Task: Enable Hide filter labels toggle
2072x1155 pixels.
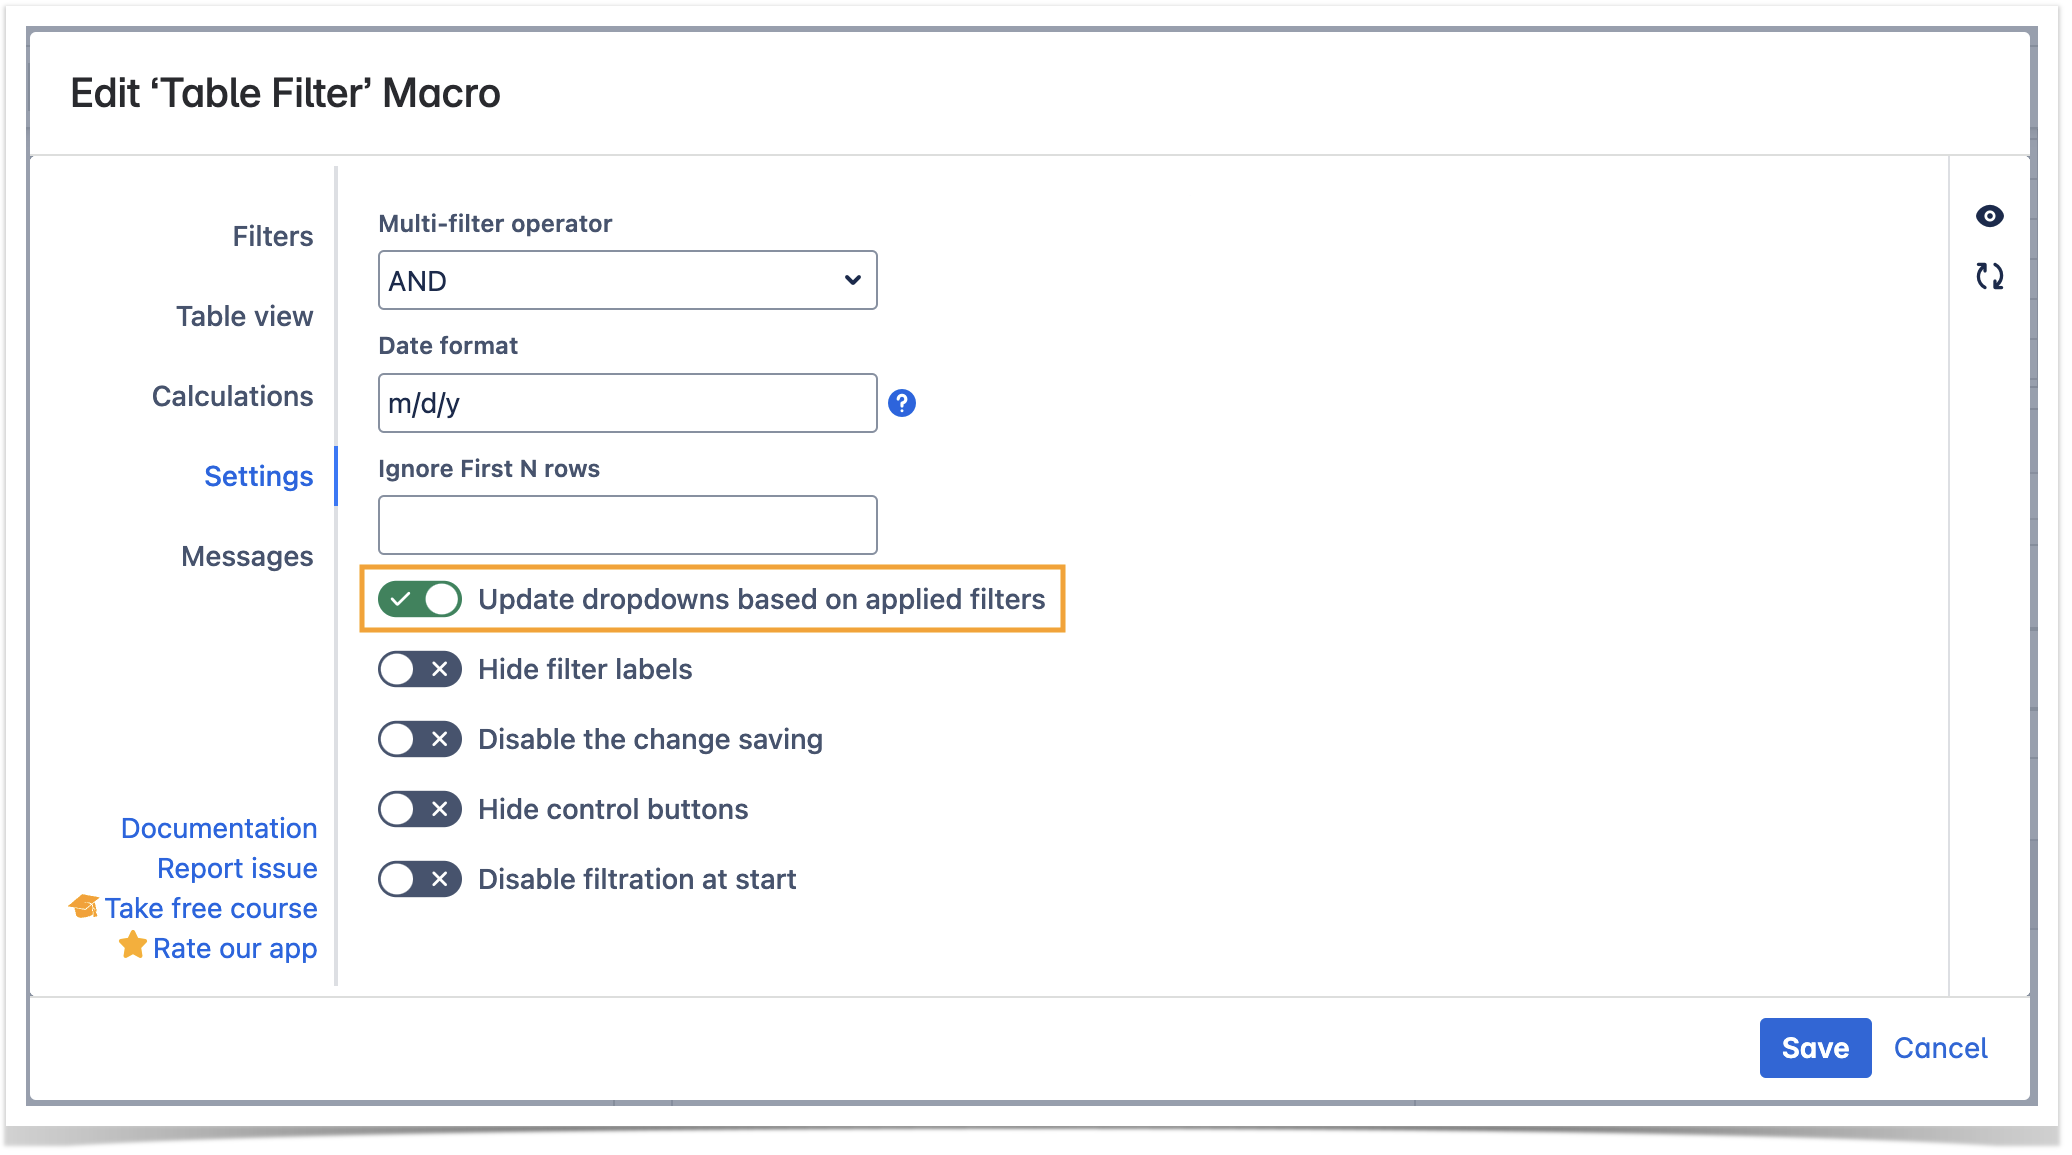Action: [x=419, y=669]
